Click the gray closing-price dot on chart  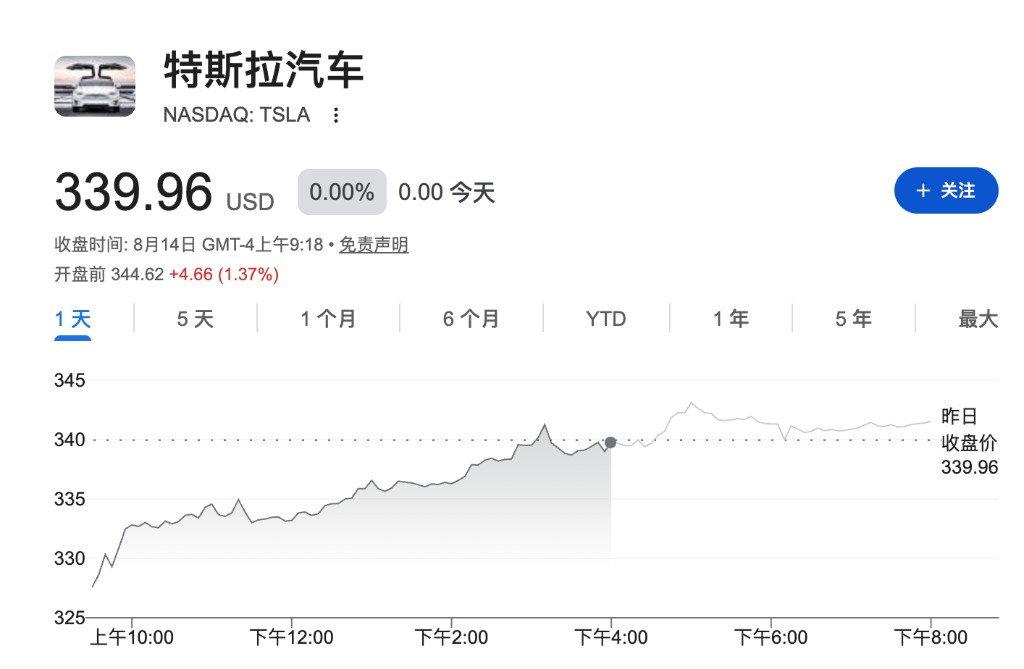611,442
